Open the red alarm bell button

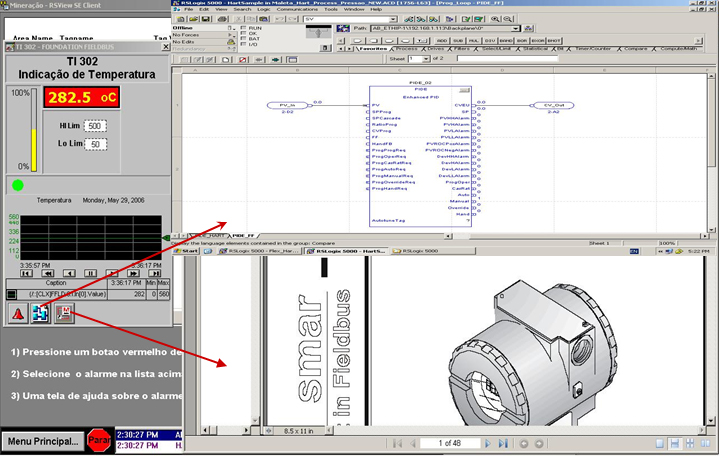18,314
